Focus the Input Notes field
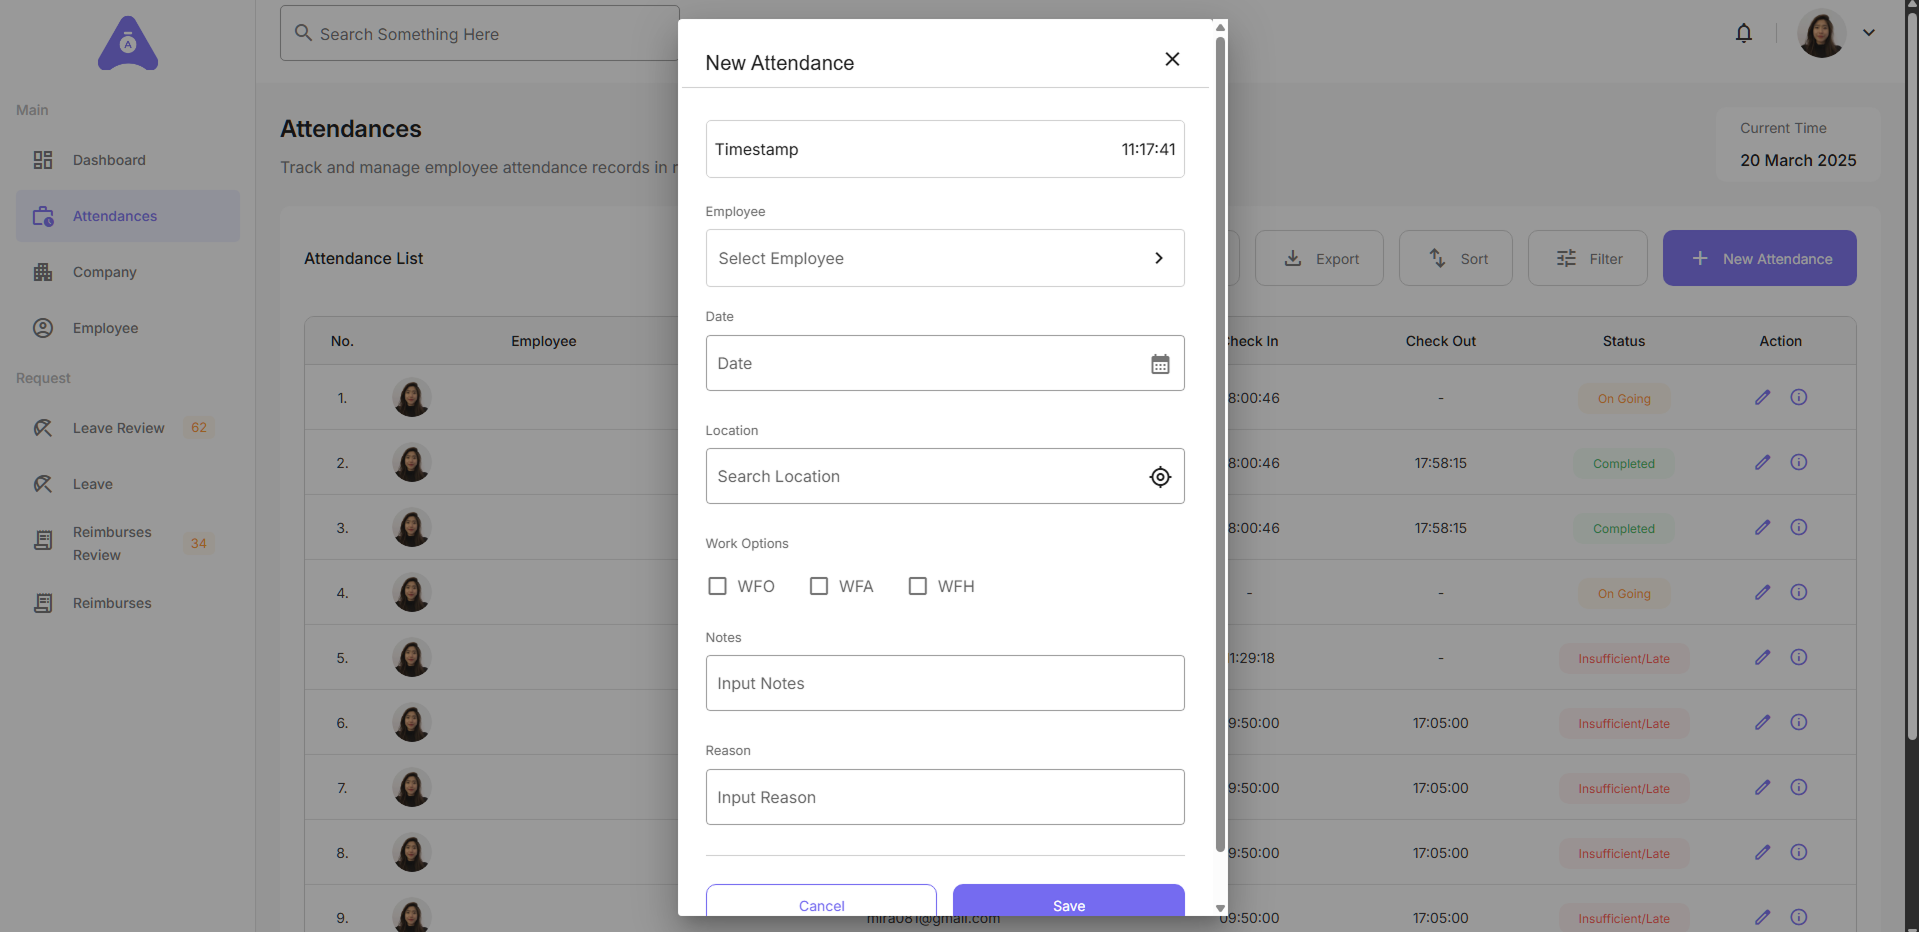This screenshot has height=932, width=1919. tap(945, 683)
